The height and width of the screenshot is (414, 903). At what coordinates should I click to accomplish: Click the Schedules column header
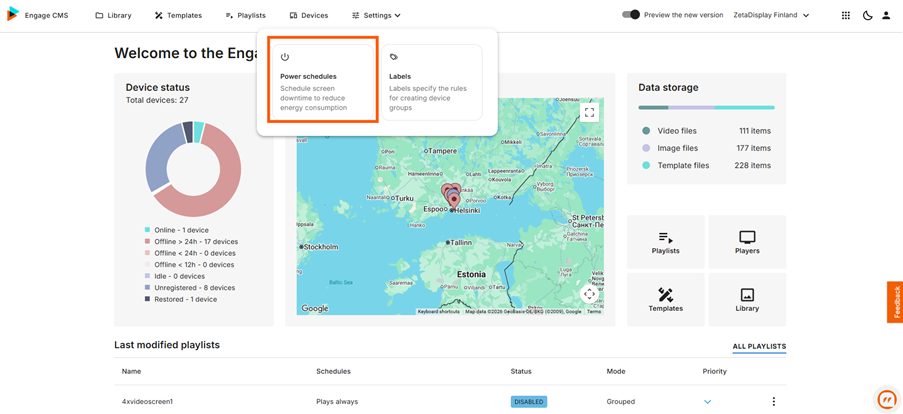point(333,371)
